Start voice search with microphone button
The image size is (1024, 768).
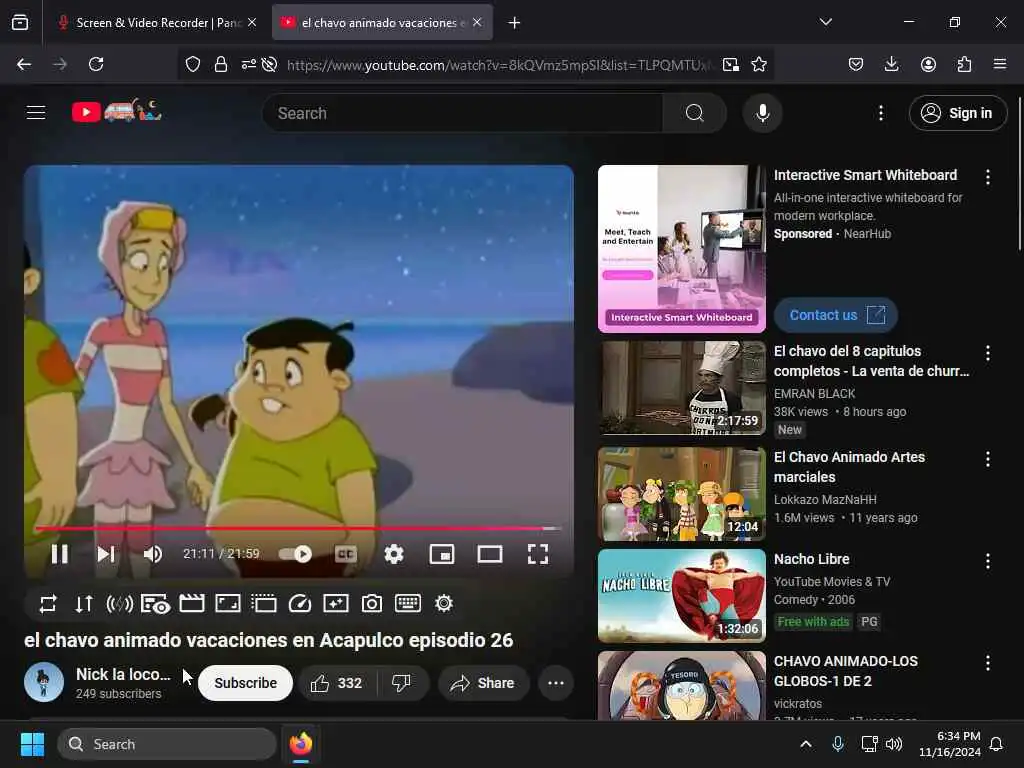[x=762, y=113]
